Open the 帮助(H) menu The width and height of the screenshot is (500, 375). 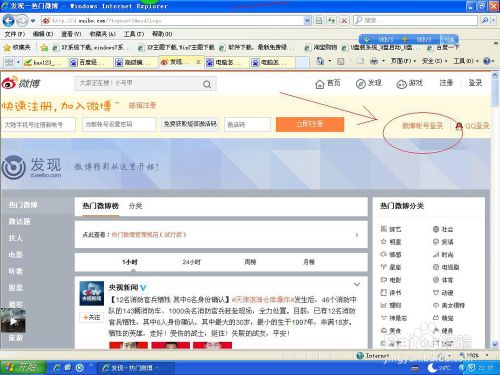point(162,34)
